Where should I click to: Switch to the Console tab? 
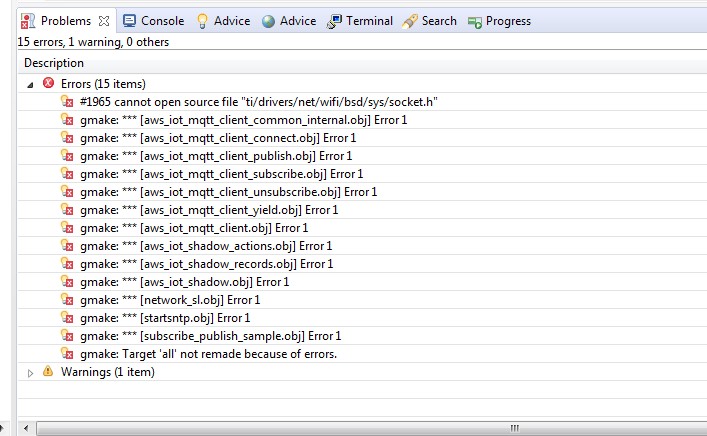click(x=162, y=21)
